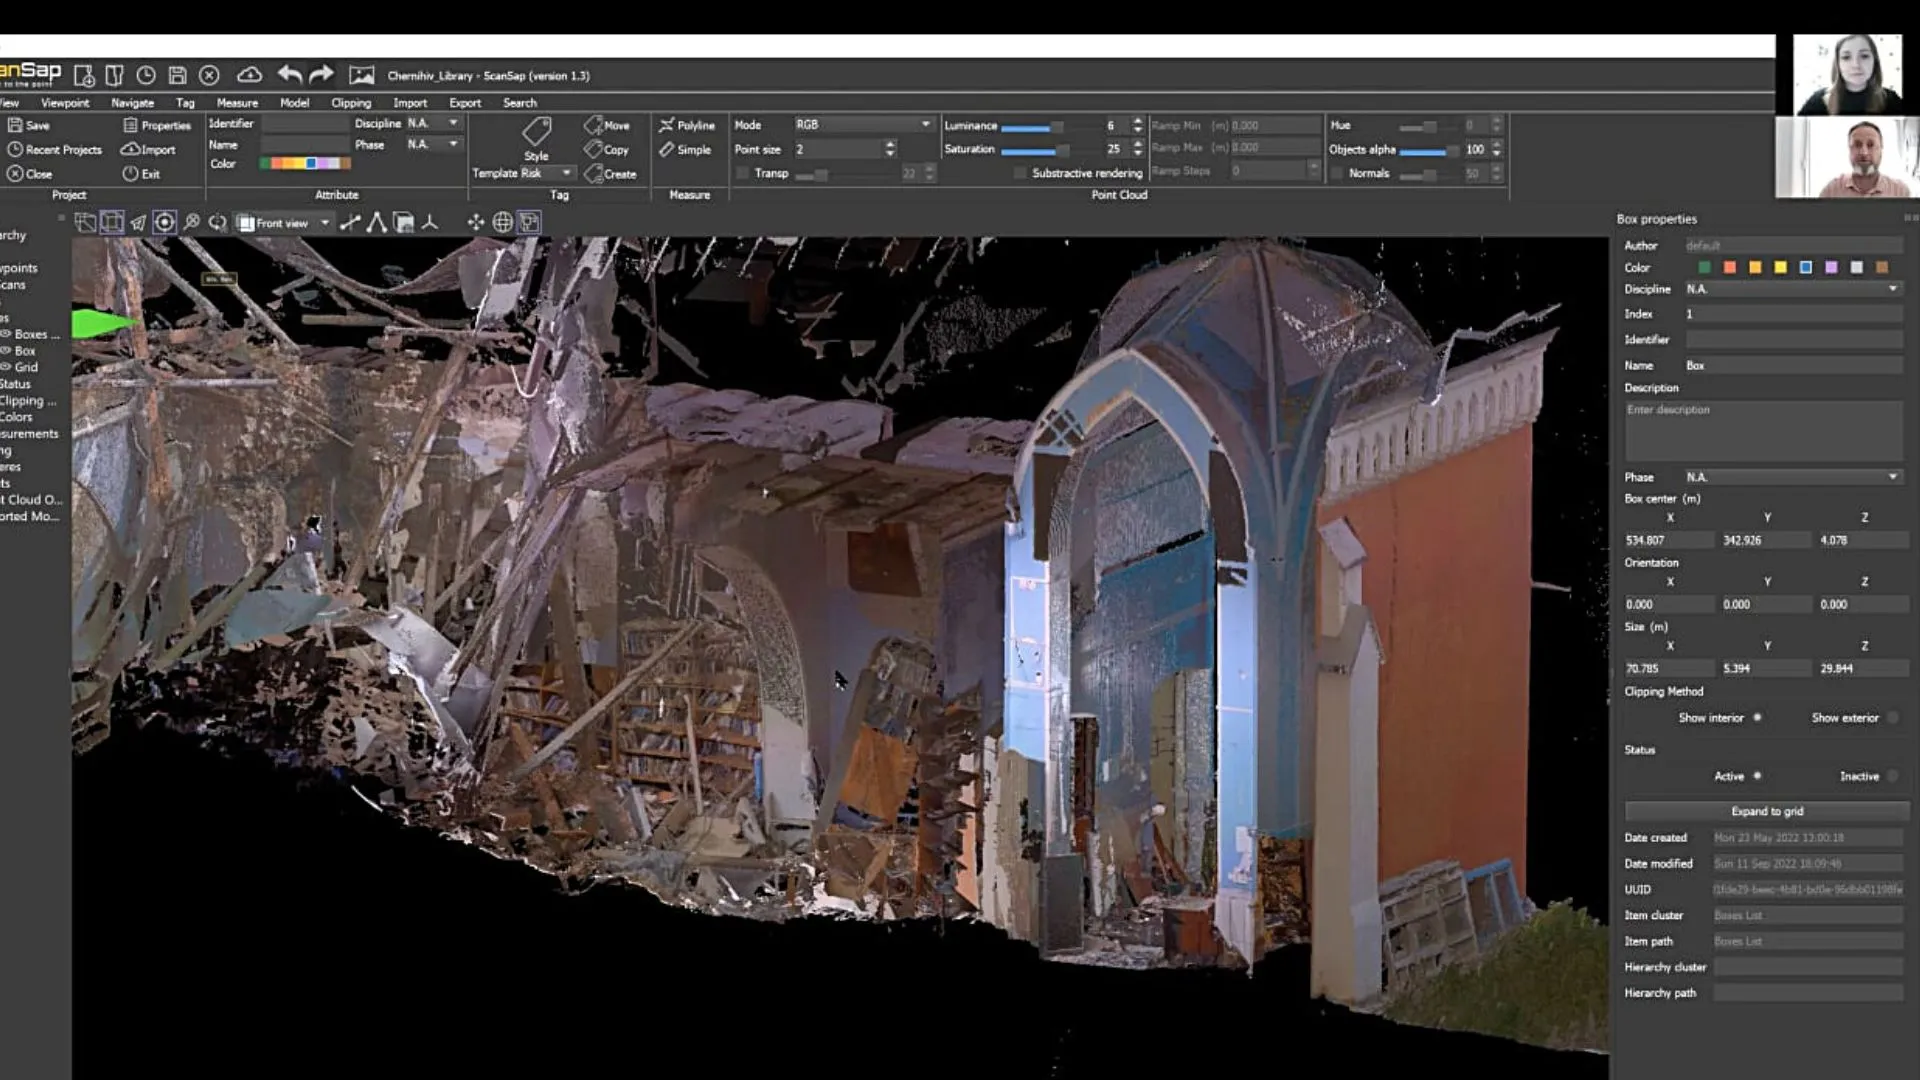Open the Model menu in menu bar

pyautogui.click(x=293, y=102)
